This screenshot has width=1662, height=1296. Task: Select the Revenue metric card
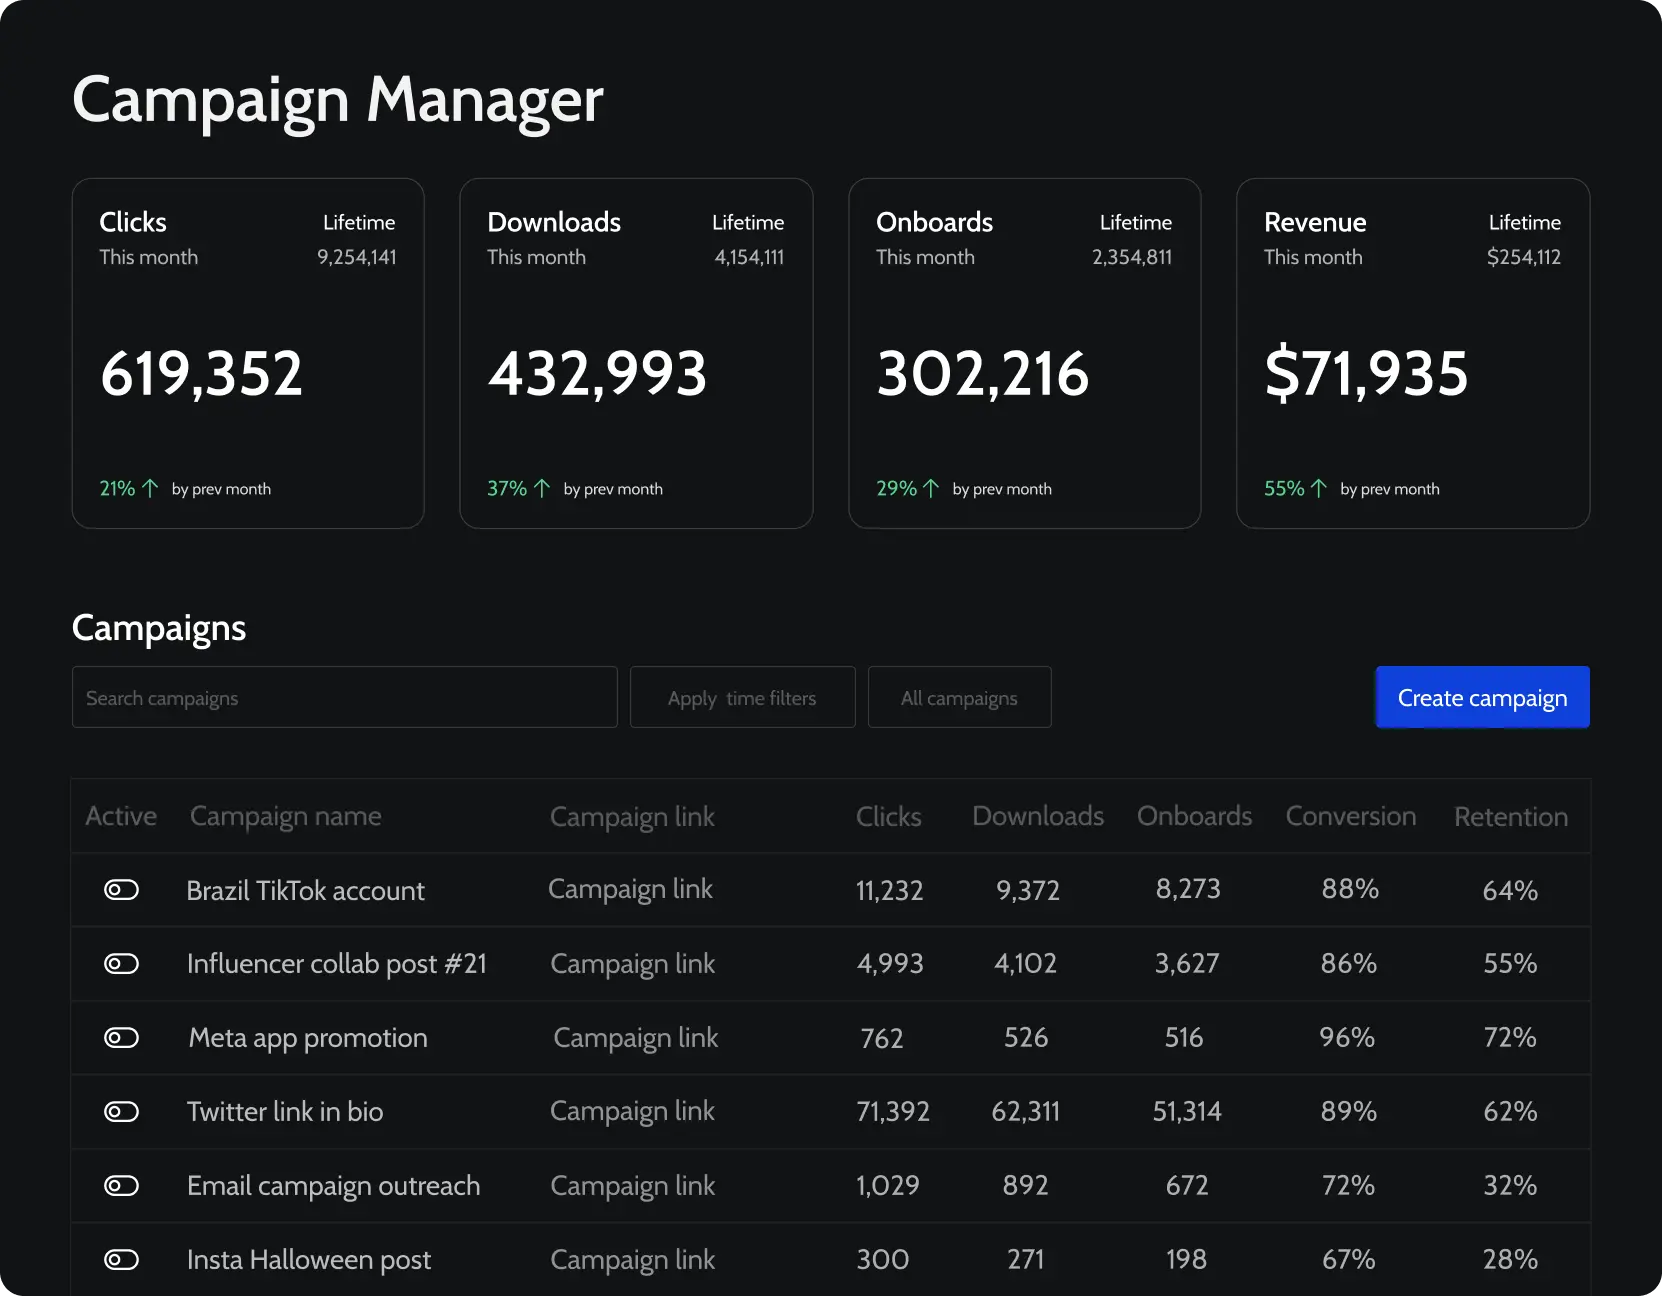tap(1412, 353)
